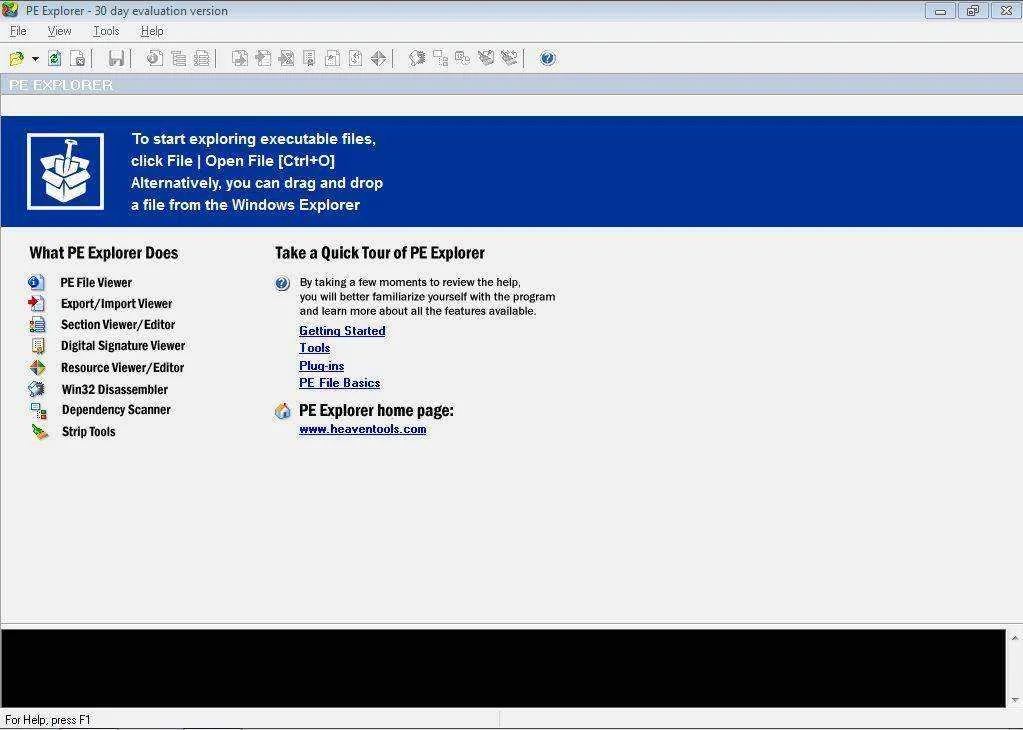Open the View menu
Image resolution: width=1023 pixels, height=730 pixels.
coord(59,31)
